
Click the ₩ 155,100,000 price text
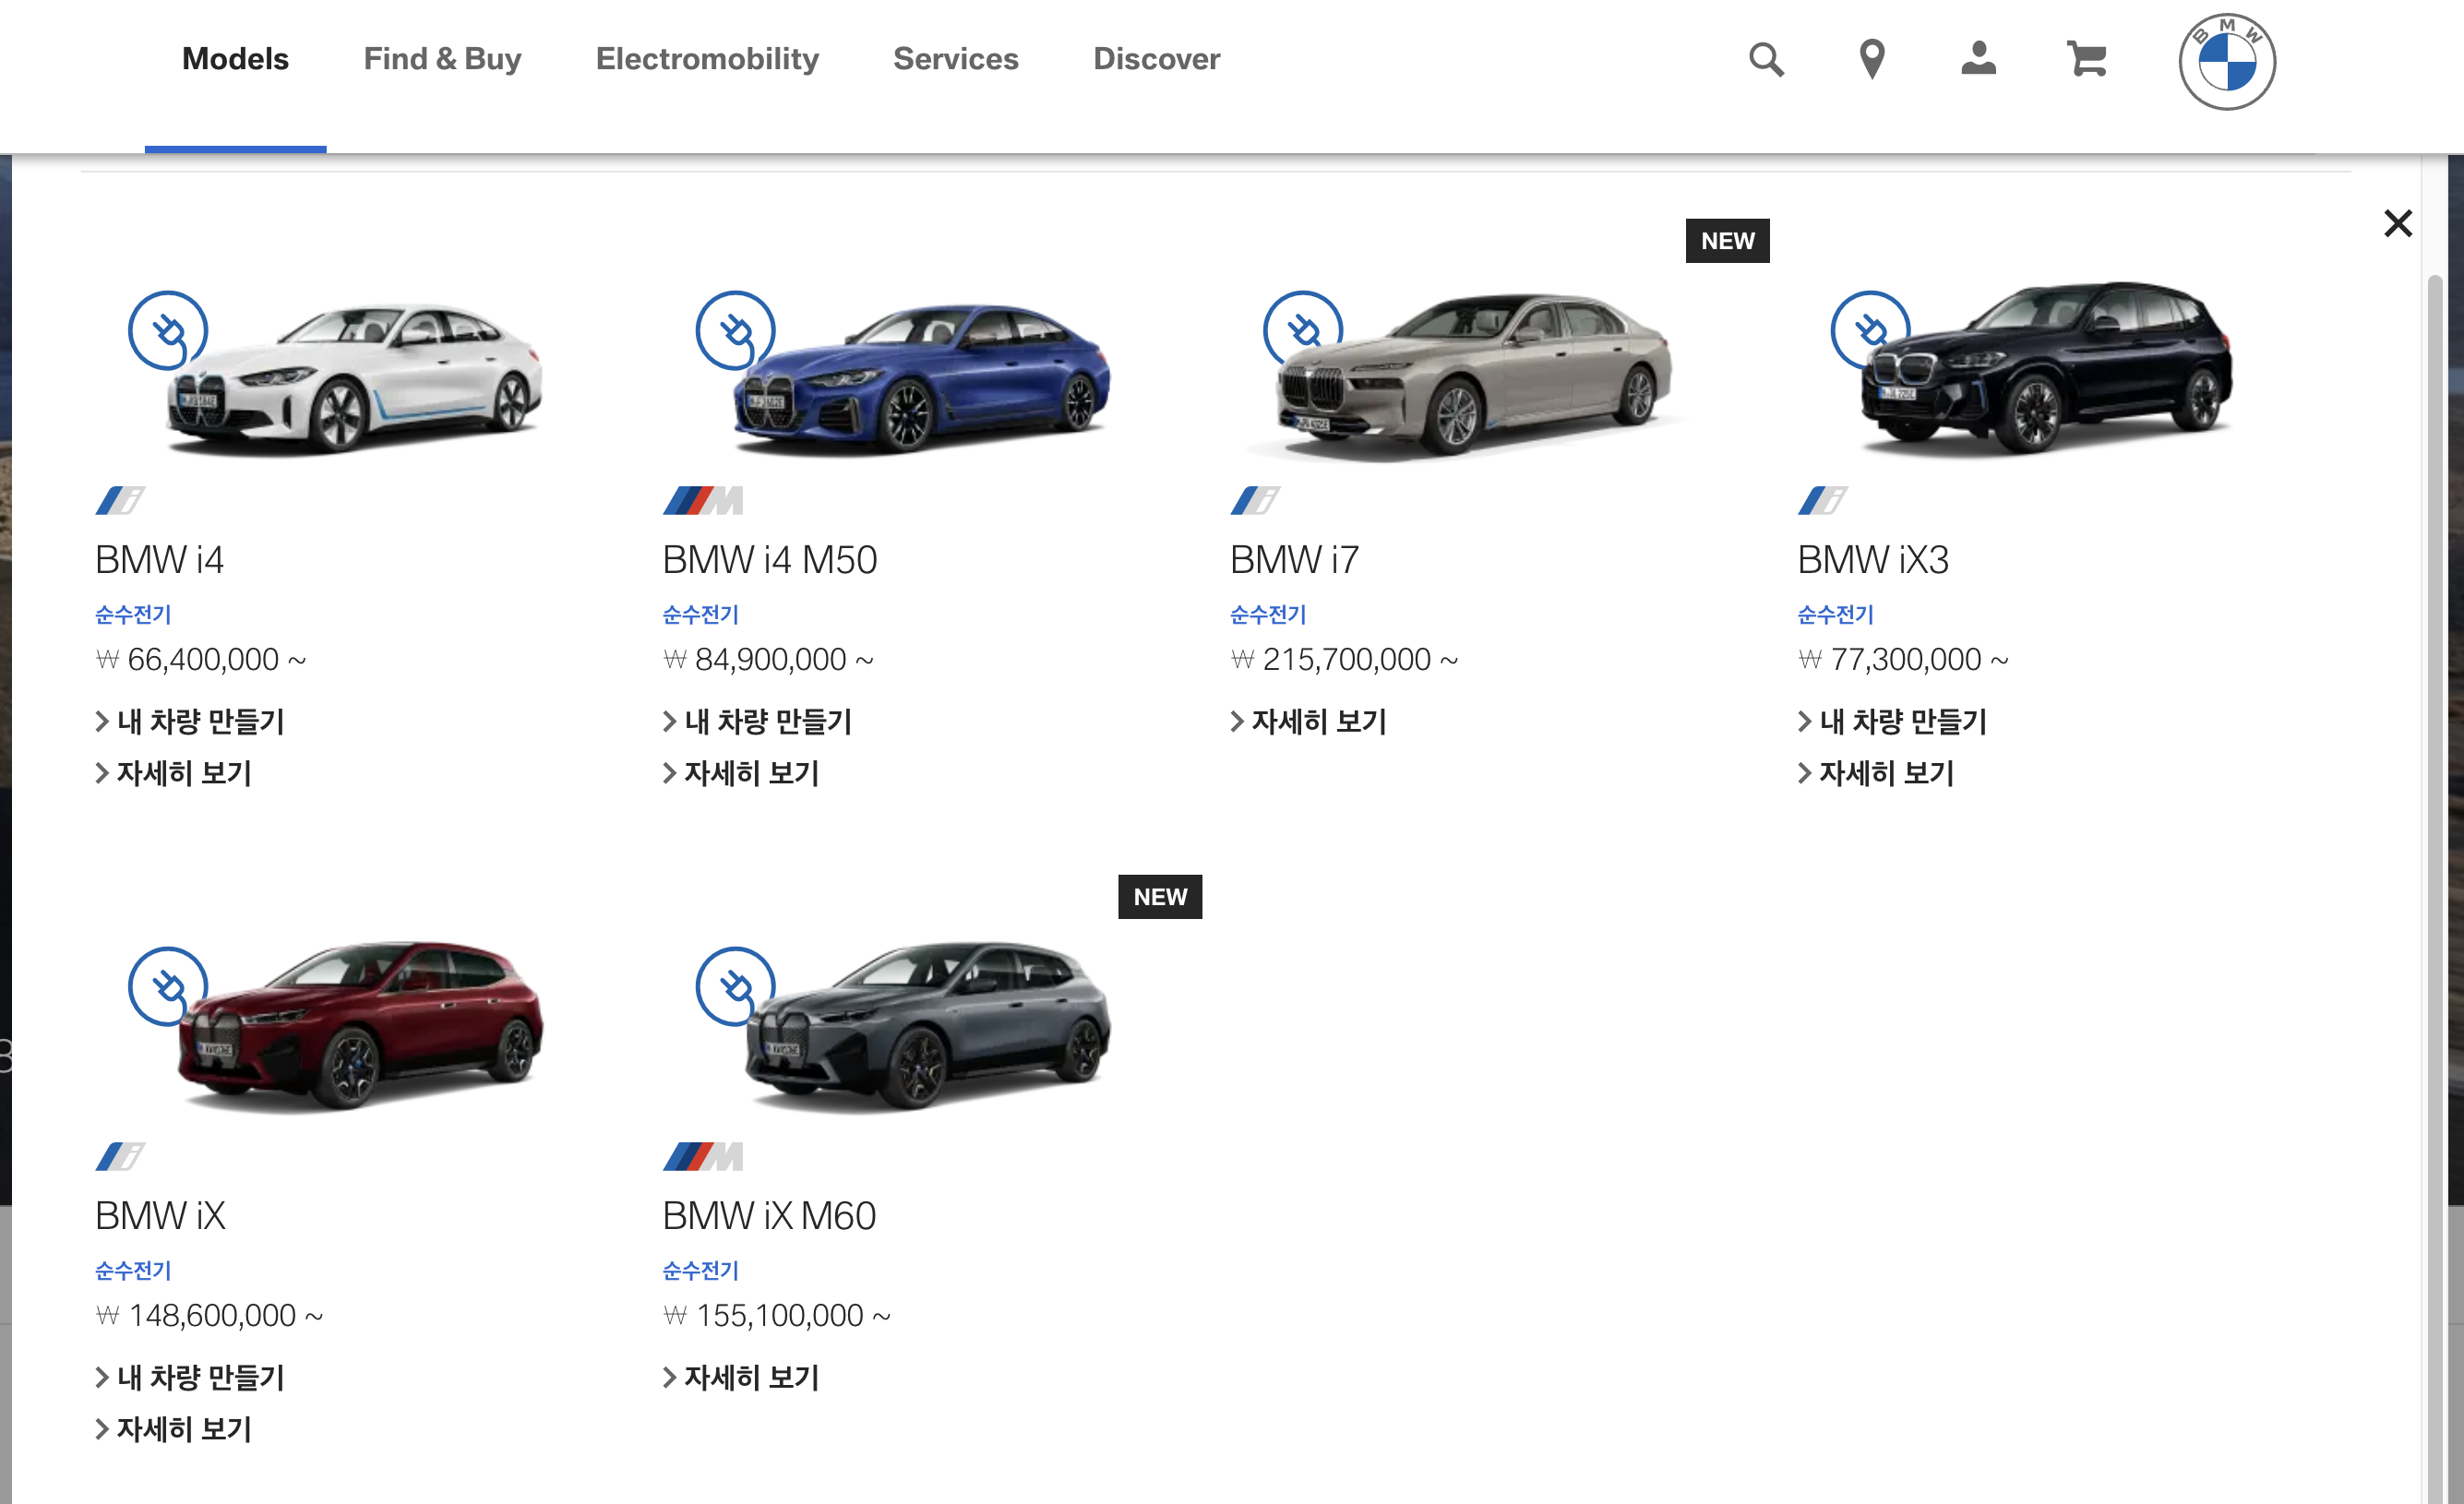(777, 1316)
